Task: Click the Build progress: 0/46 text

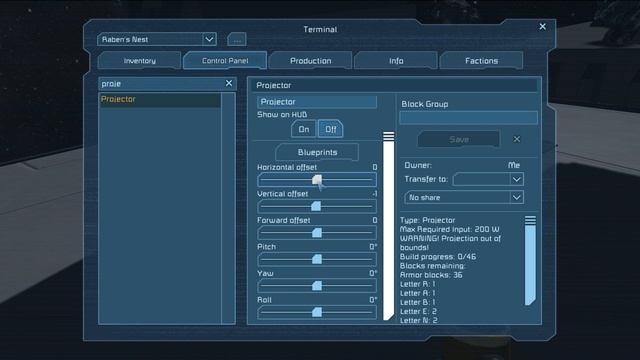Action: coord(438,257)
